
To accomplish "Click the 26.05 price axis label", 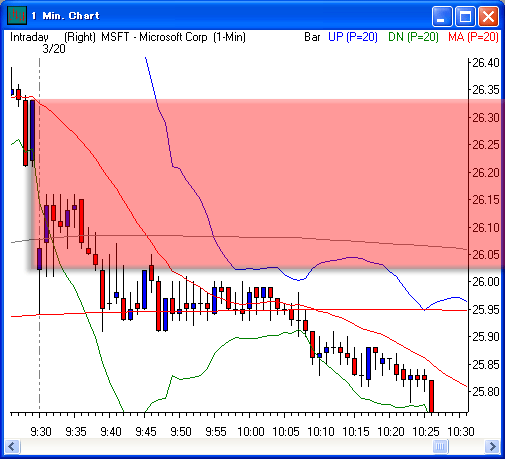I will click(x=486, y=255).
